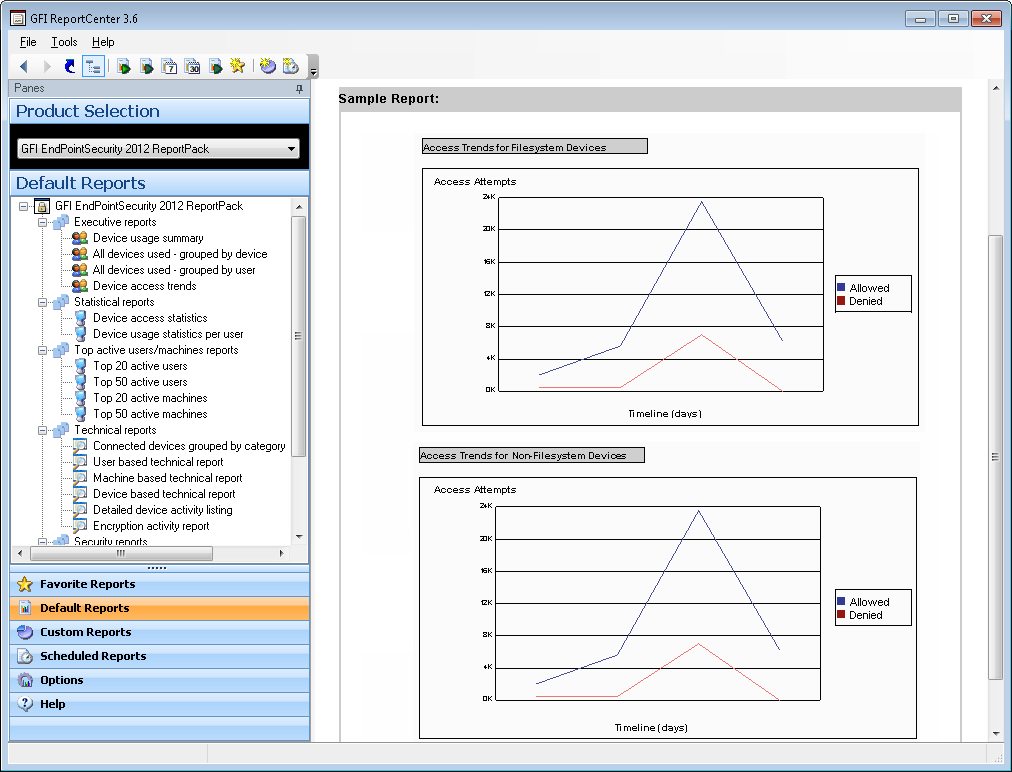Click the scheduled report clock toolbar icon
Image resolution: width=1012 pixels, height=772 pixels.
291,66
